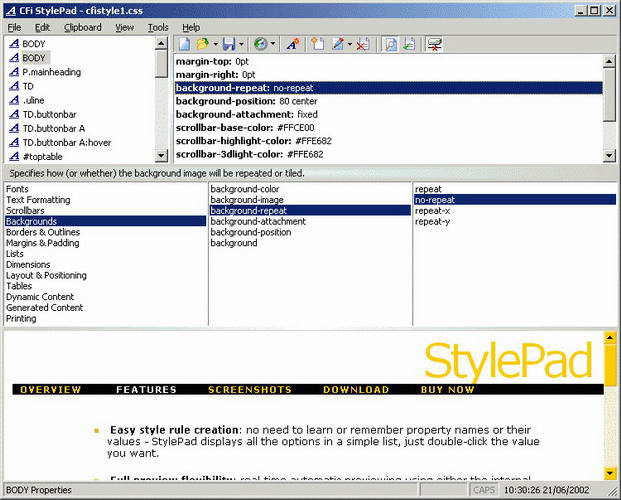621x500 pixels.
Task: Select the background-position: 80 center property
Action: tap(246, 101)
